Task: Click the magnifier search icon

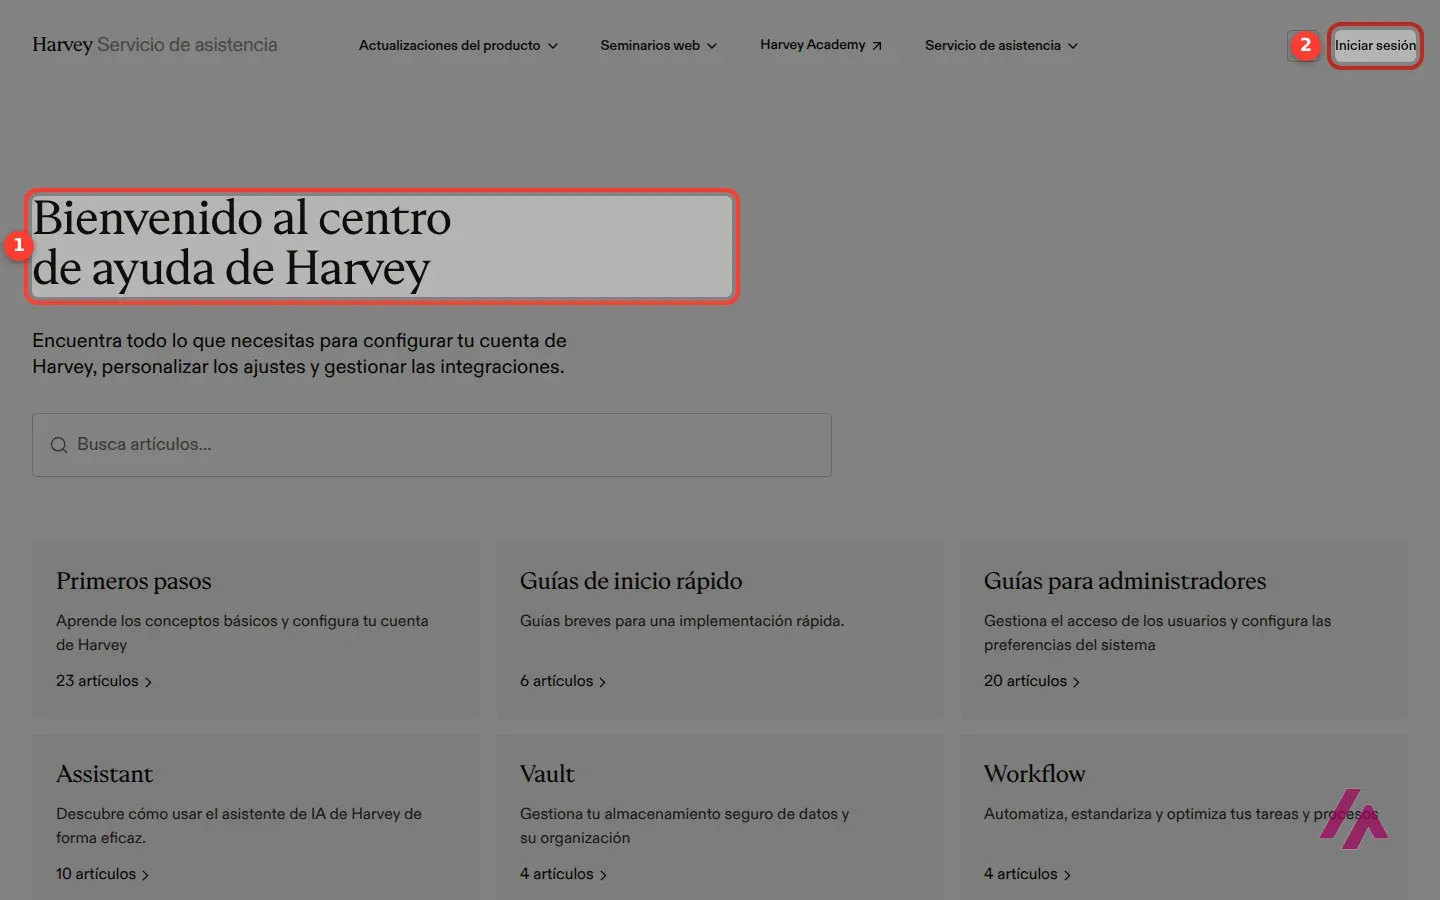Action: click(59, 445)
